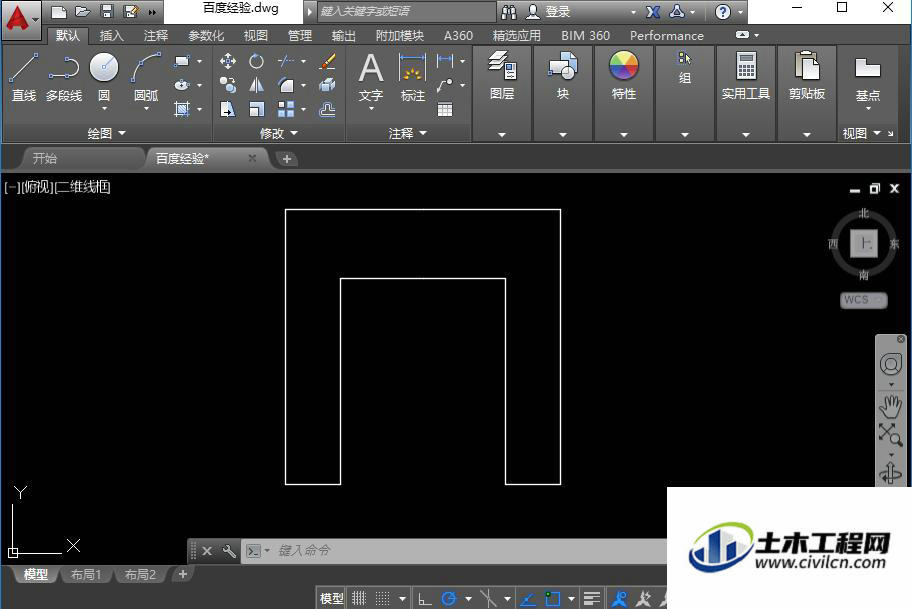Click the Explode tool icon
912x609 pixels.
point(327,85)
